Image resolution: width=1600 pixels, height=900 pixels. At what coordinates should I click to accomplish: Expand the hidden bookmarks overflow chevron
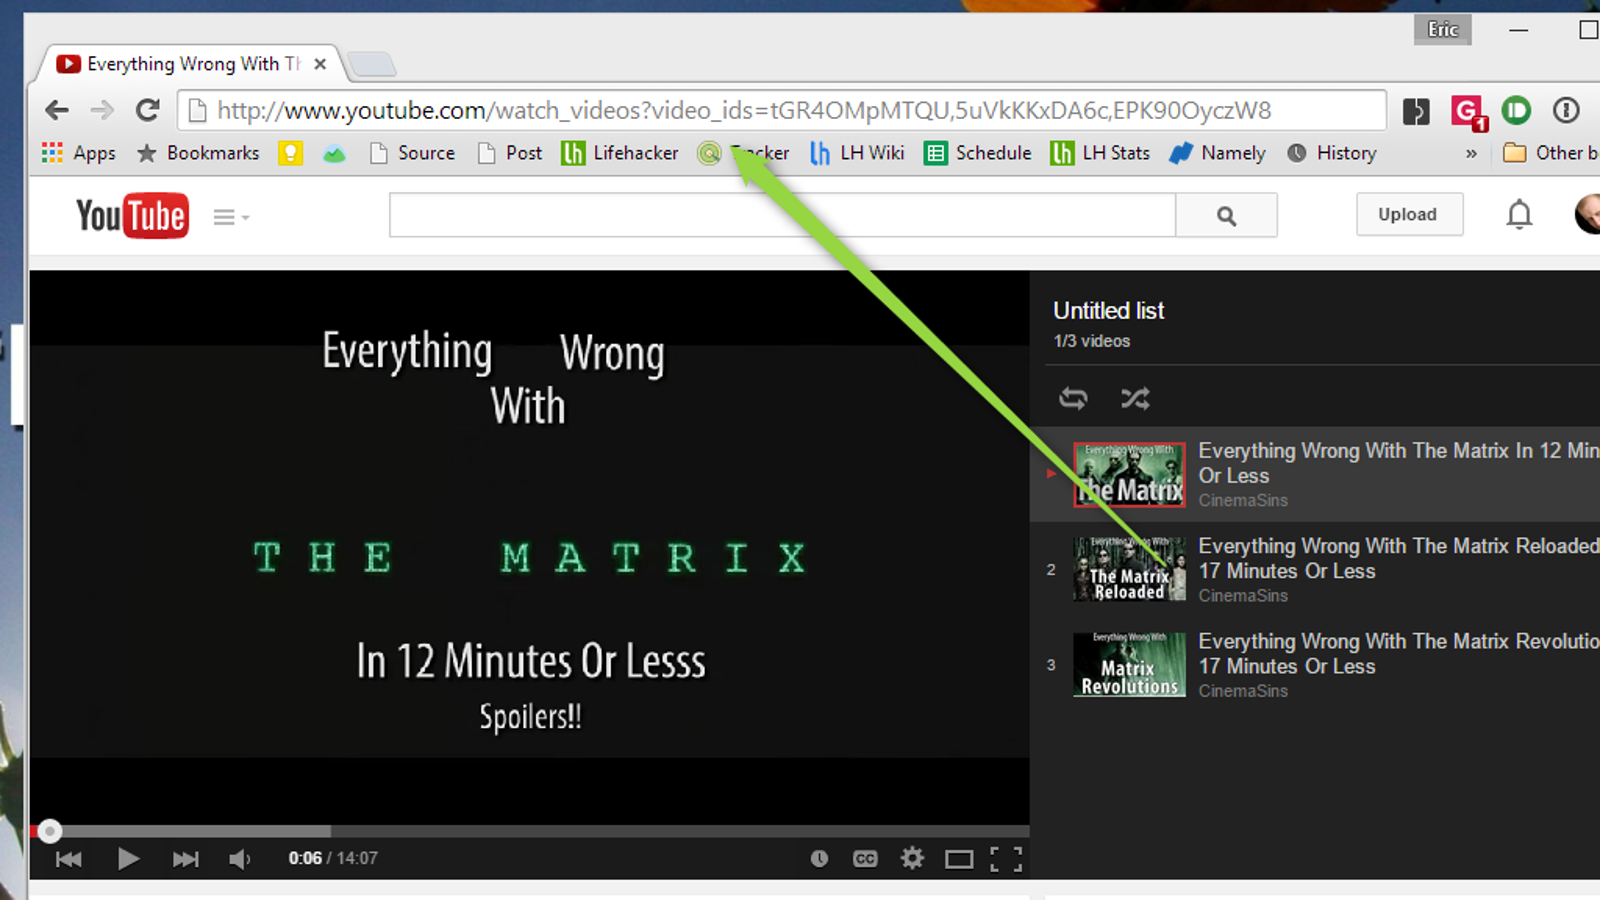(1471, 154)
